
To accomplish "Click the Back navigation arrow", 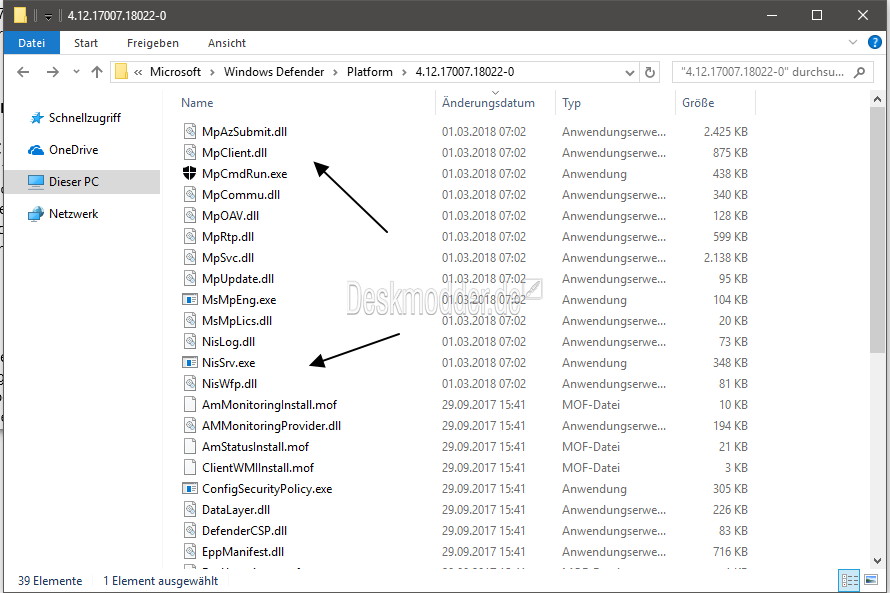I will tap(23, 72).
